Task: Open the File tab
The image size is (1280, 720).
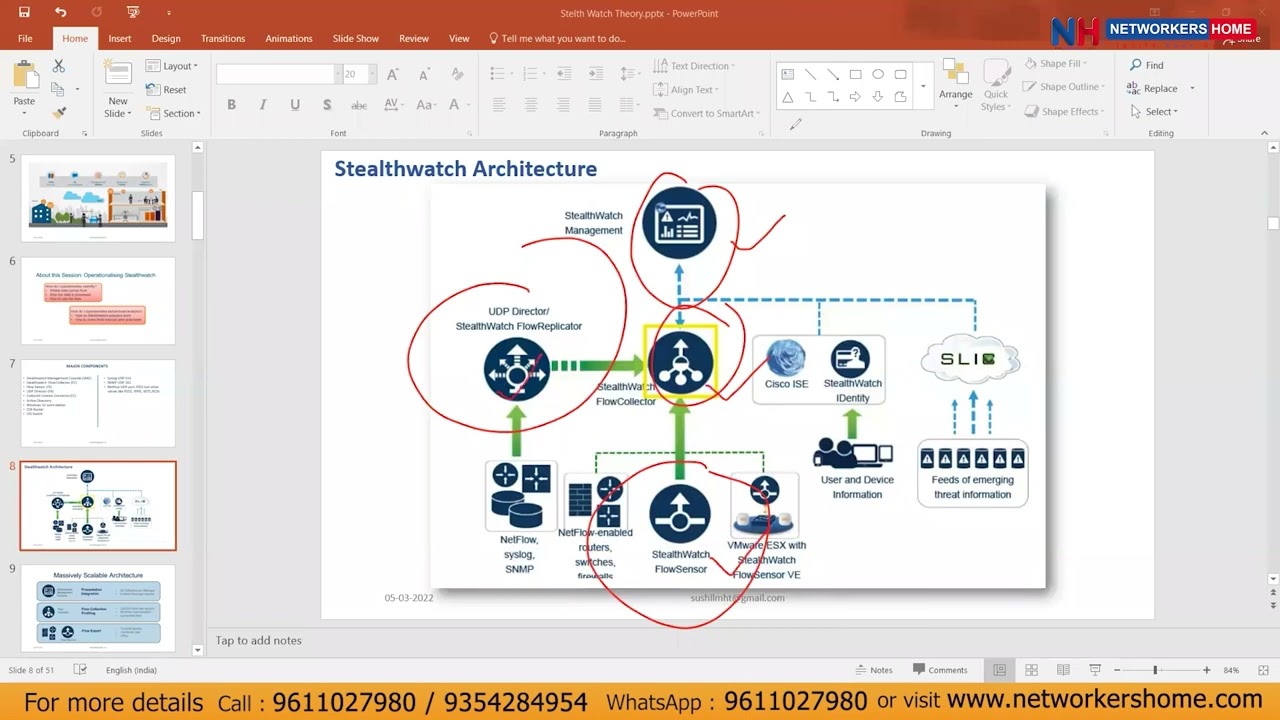Action: click(x=25, y=38)
